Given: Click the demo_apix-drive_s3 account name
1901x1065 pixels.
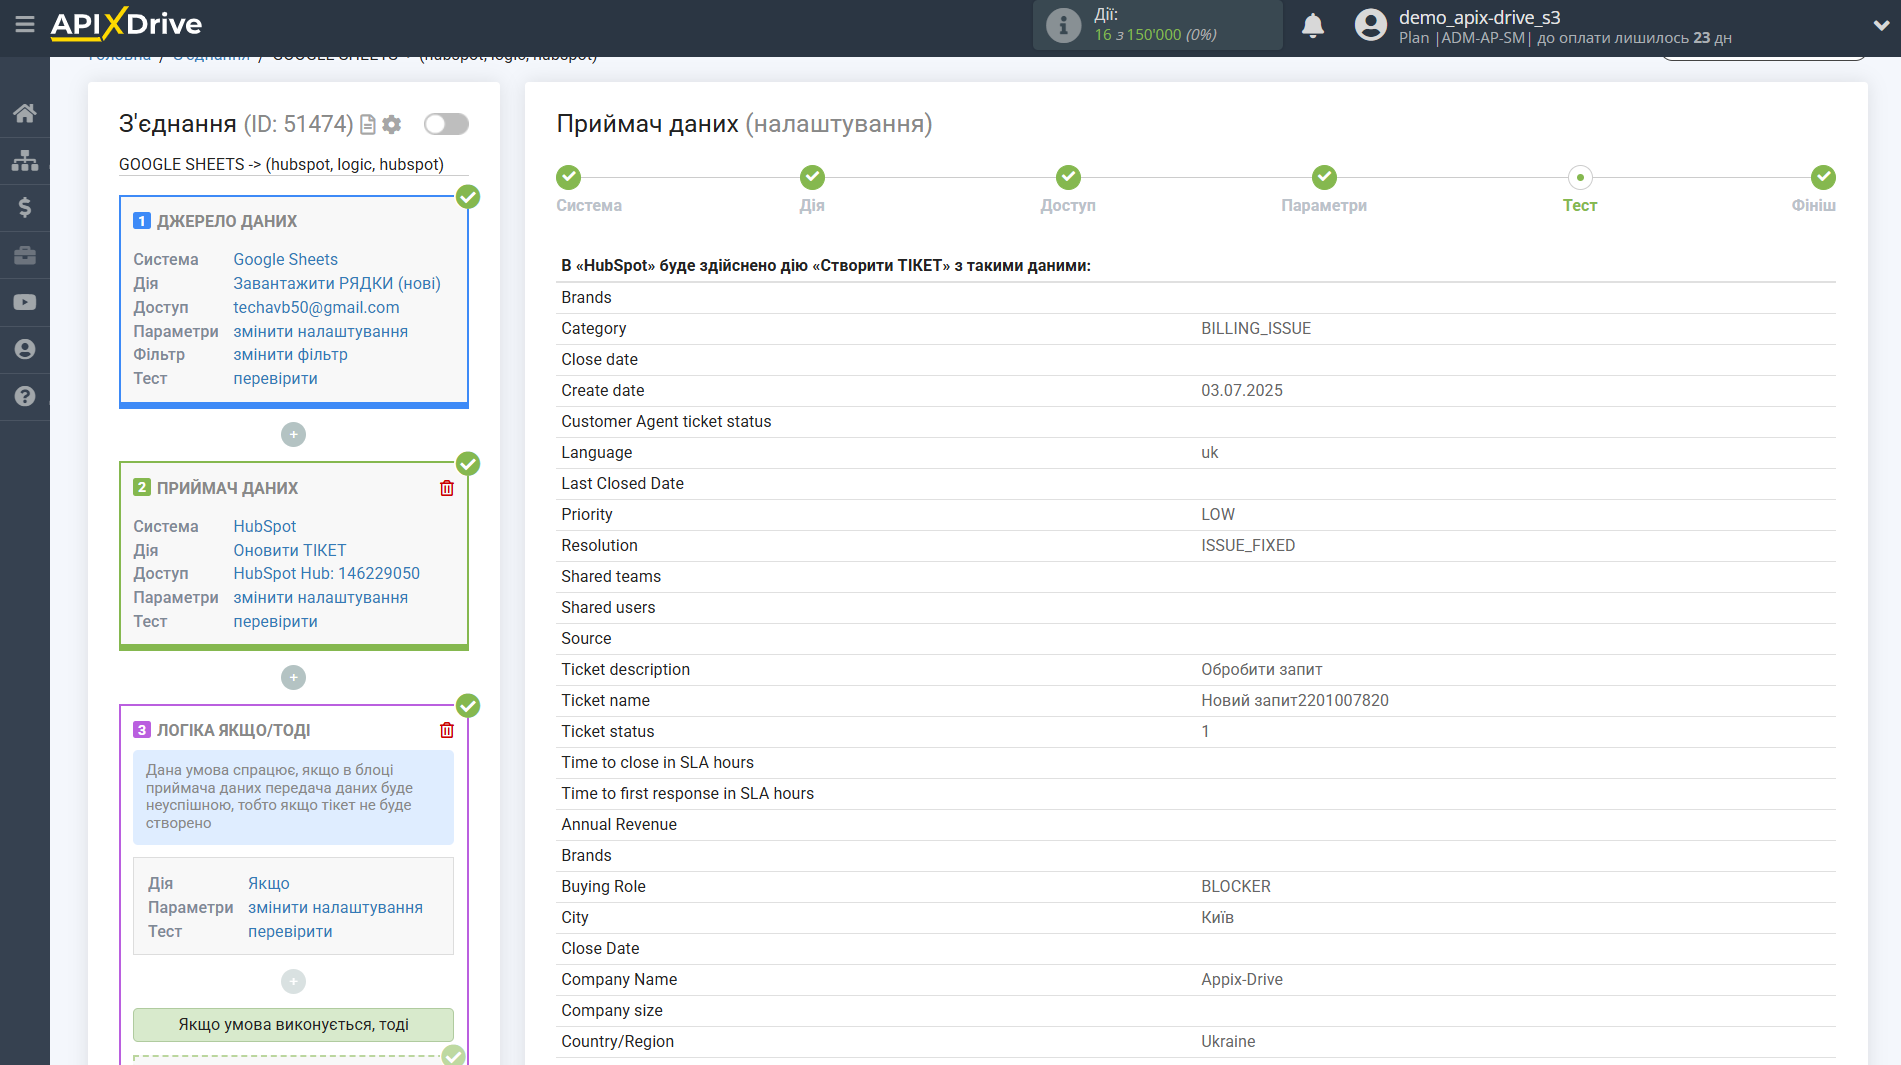Looking at the screenshot, I should (x=1479, y=17).
